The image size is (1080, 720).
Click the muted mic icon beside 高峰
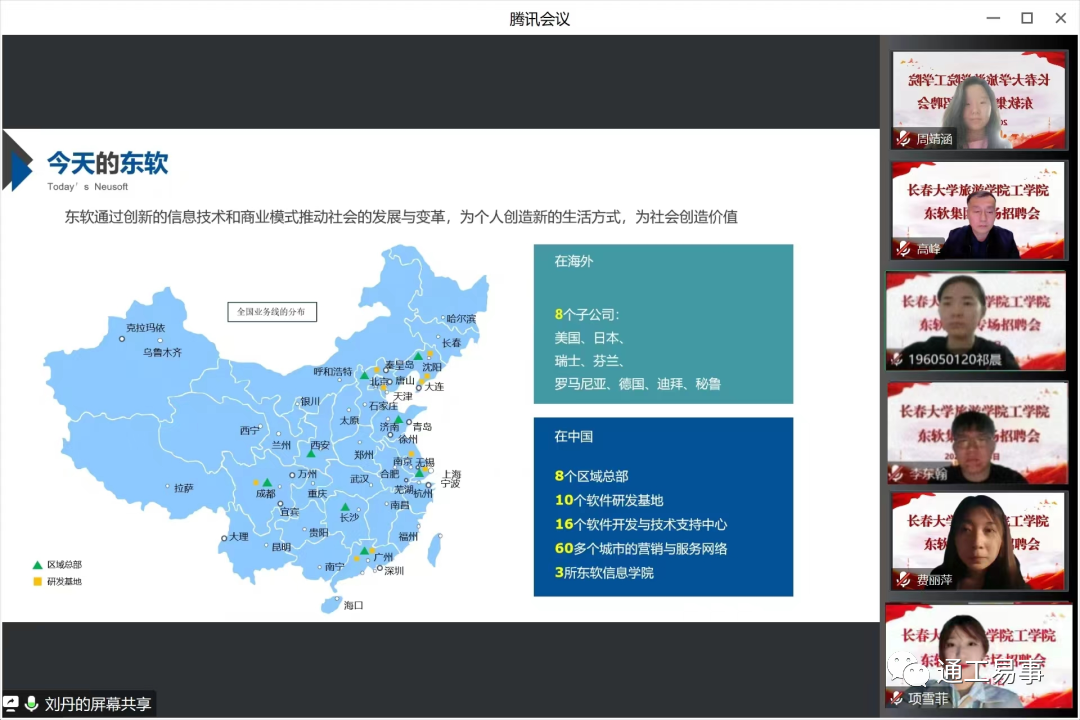tap(903, 249)
